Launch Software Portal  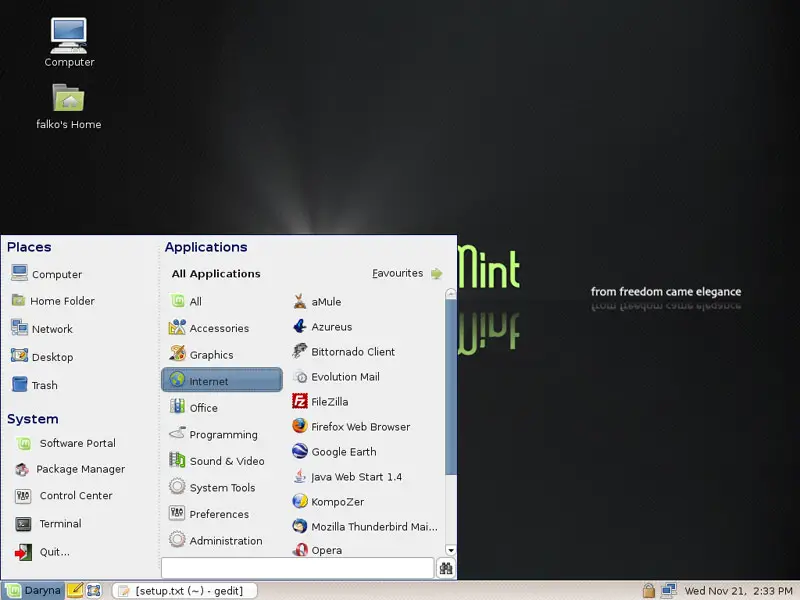(65, 443)
